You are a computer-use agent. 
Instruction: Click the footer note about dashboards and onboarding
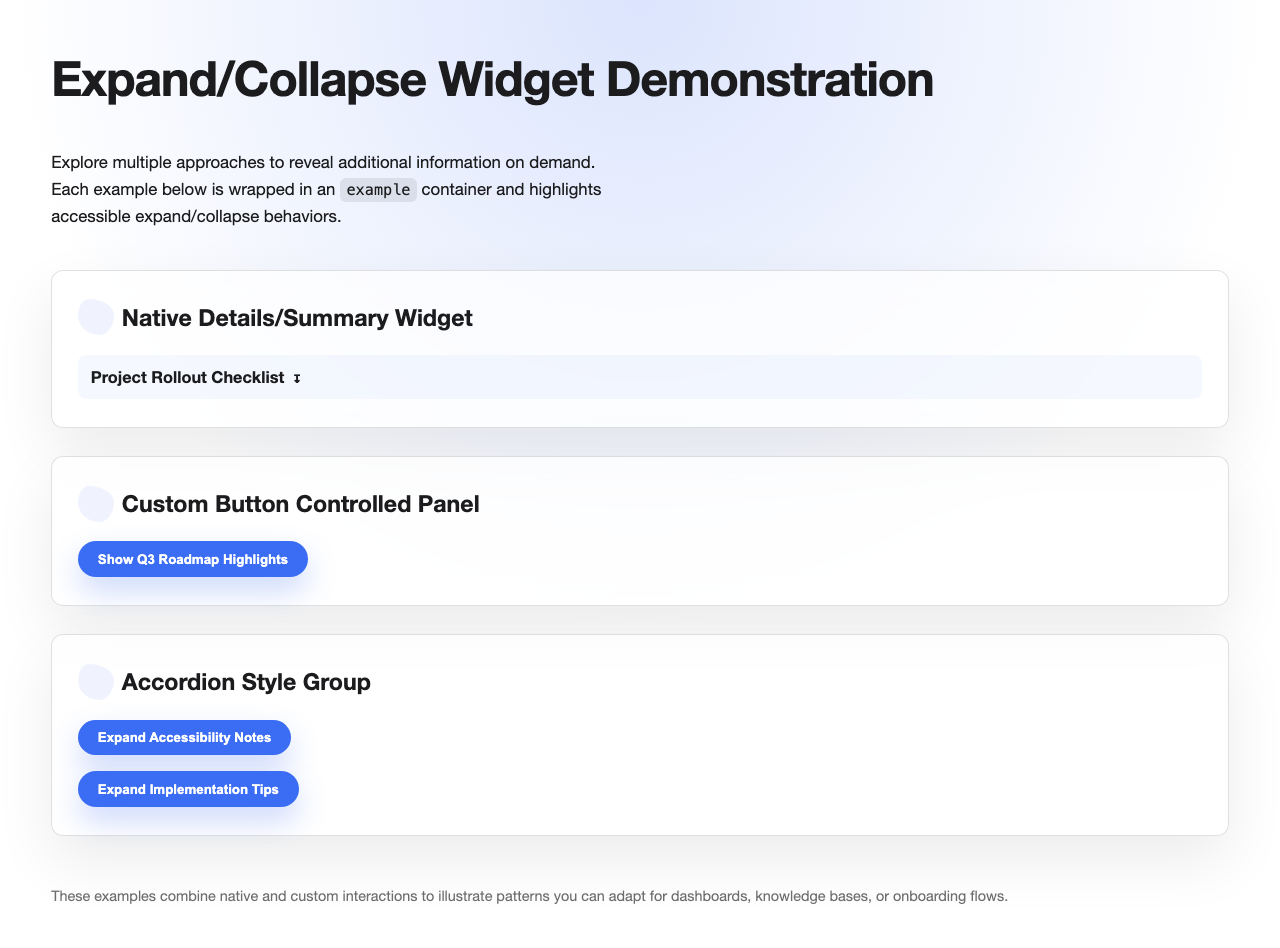pos(529,896)
